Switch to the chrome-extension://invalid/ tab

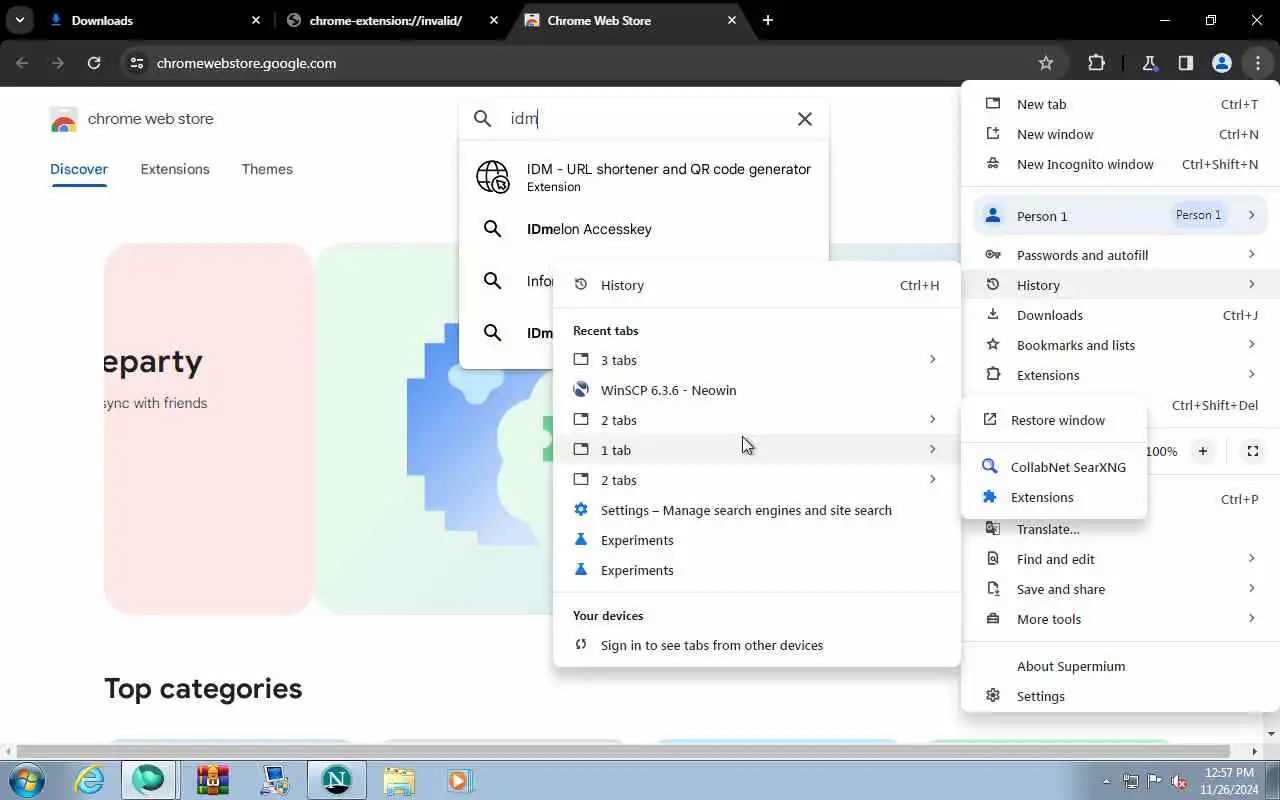click(391, 20)
